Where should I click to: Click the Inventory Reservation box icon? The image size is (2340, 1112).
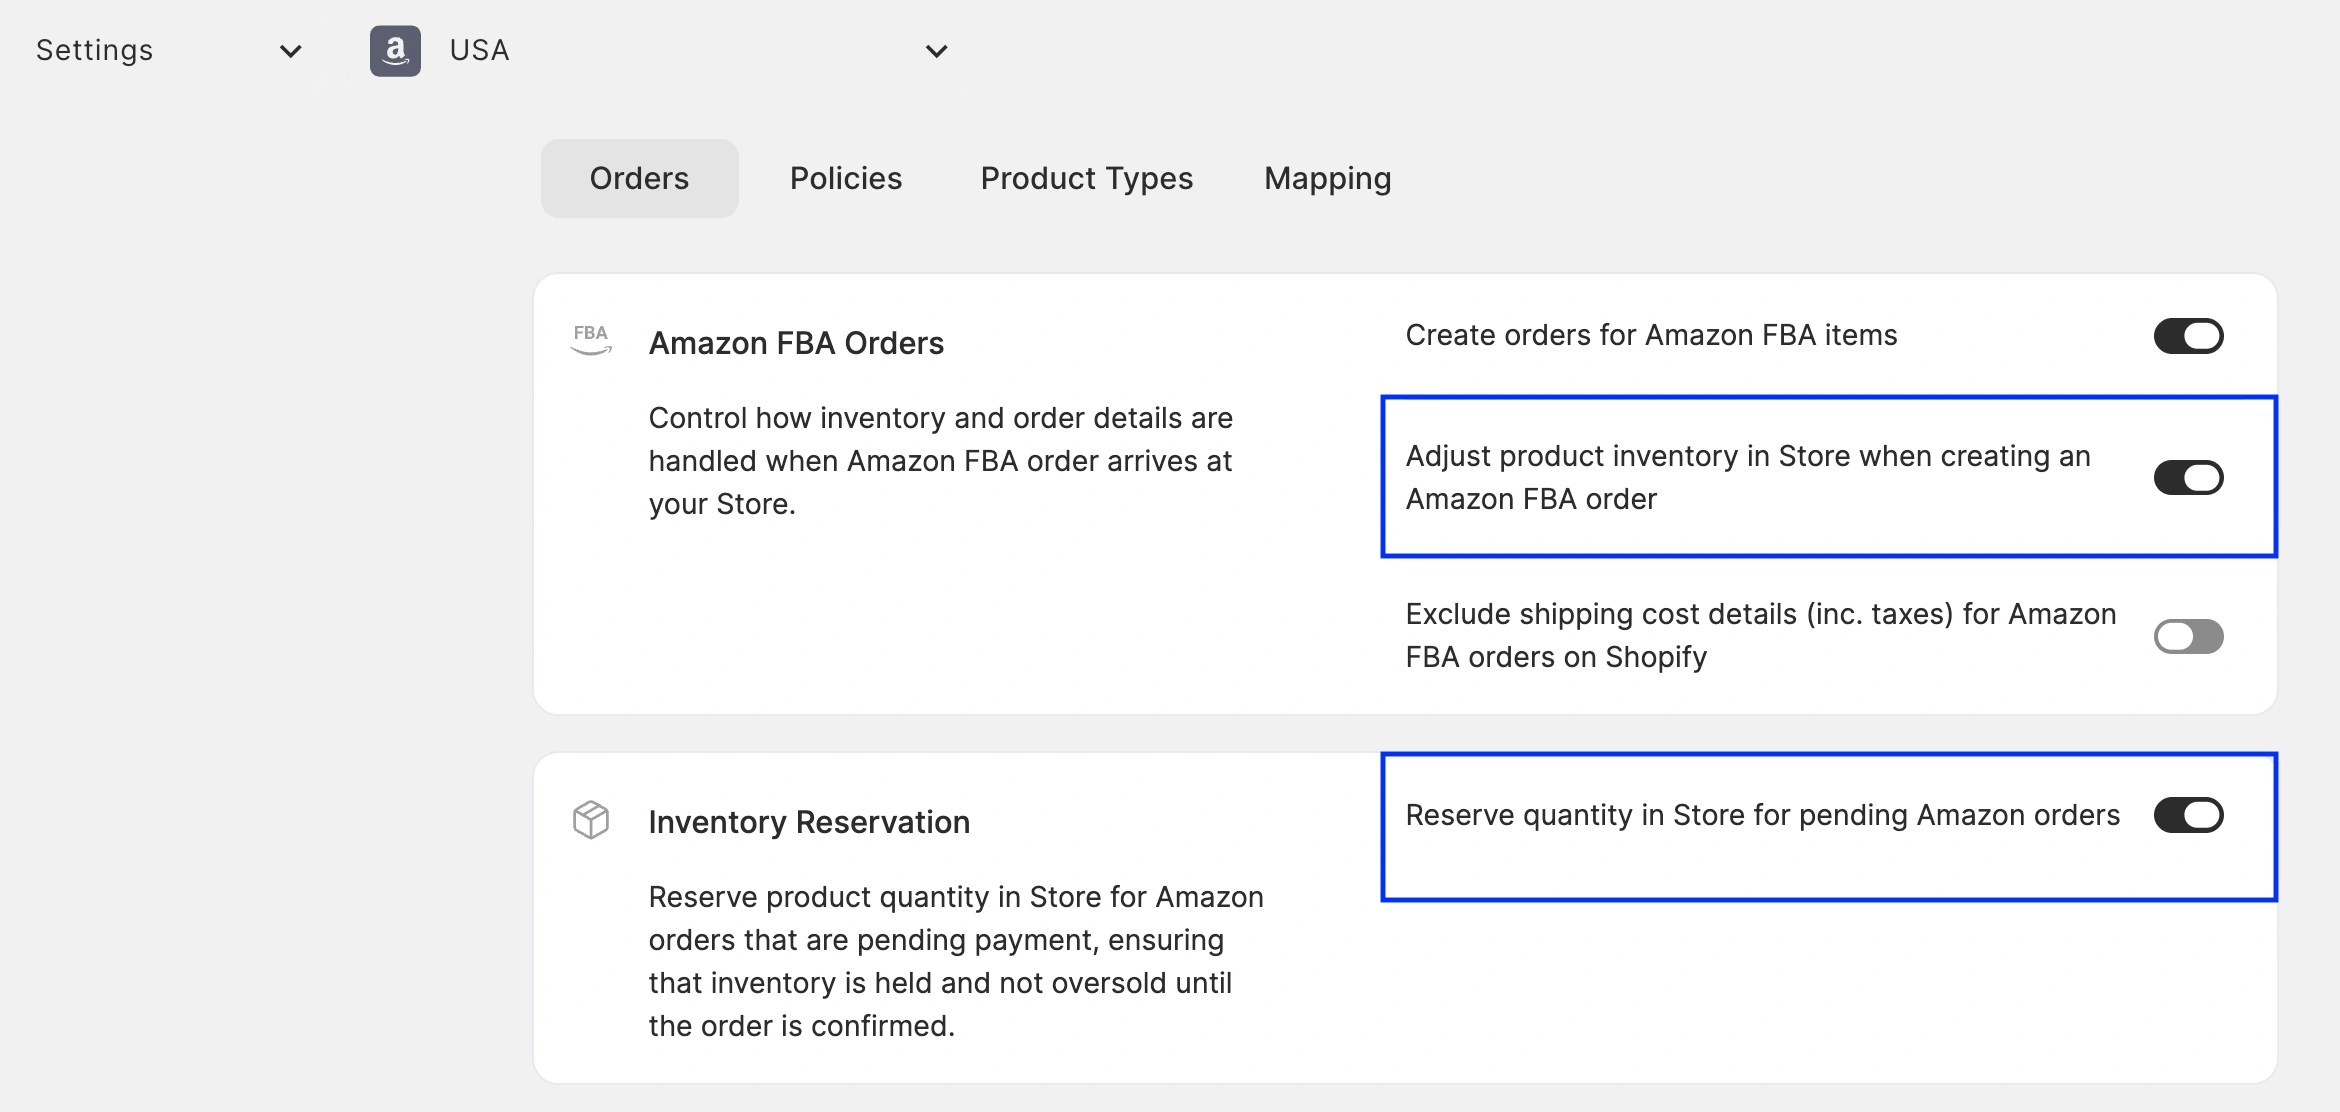[x=591, y=819]
